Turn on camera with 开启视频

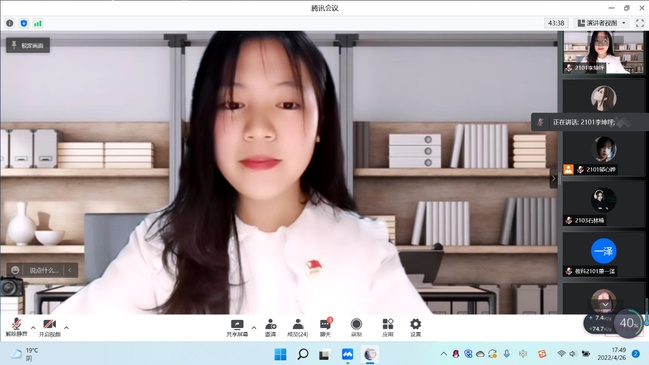[50, 328]
